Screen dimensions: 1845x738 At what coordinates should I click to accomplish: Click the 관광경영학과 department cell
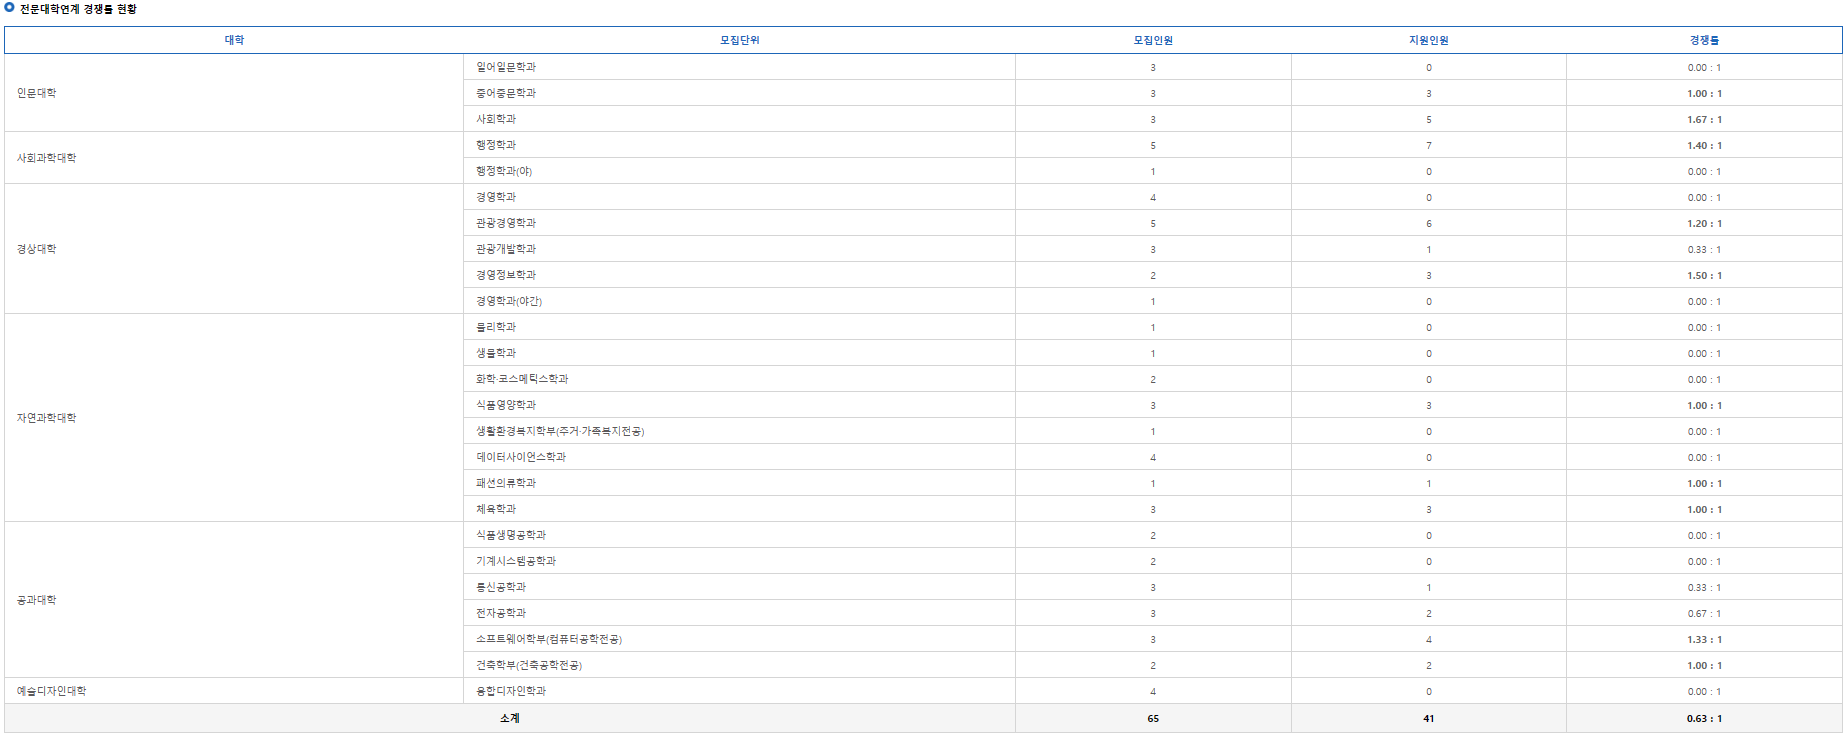coord(740,223)
